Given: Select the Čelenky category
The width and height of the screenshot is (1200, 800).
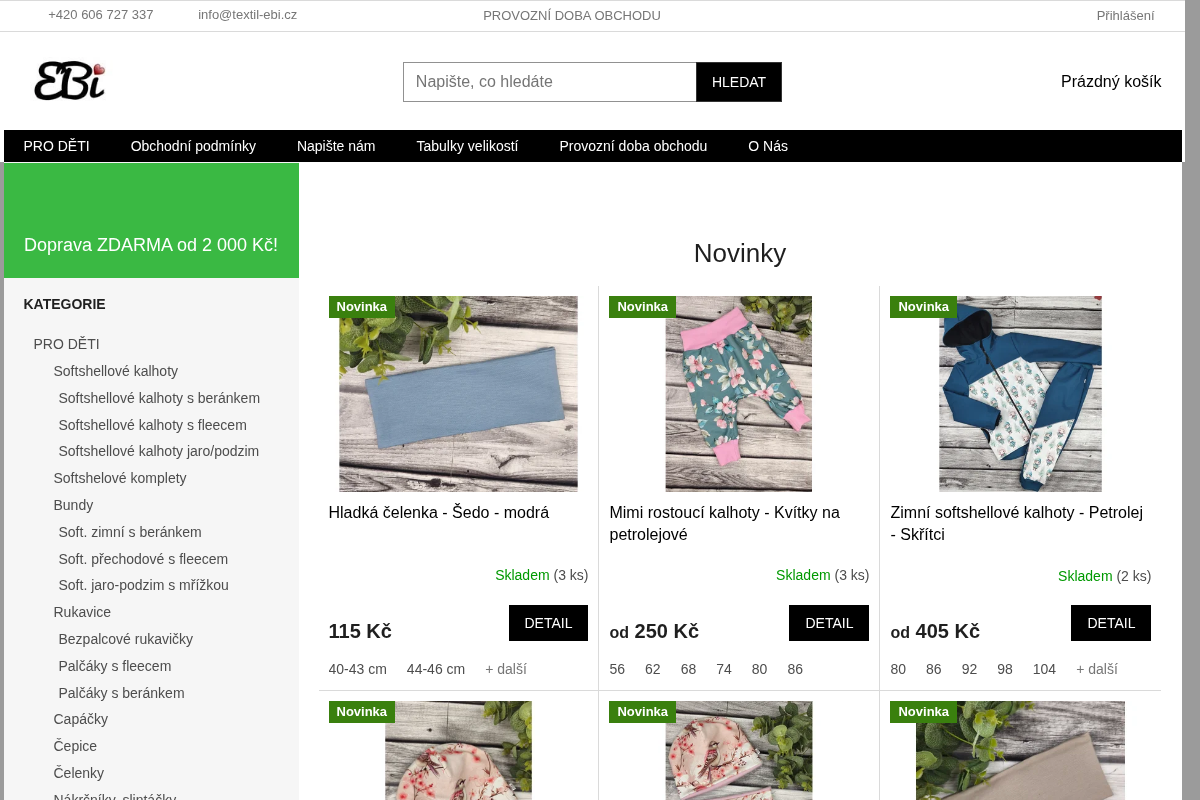Looking at the screenshot, I should click(79, 773).
